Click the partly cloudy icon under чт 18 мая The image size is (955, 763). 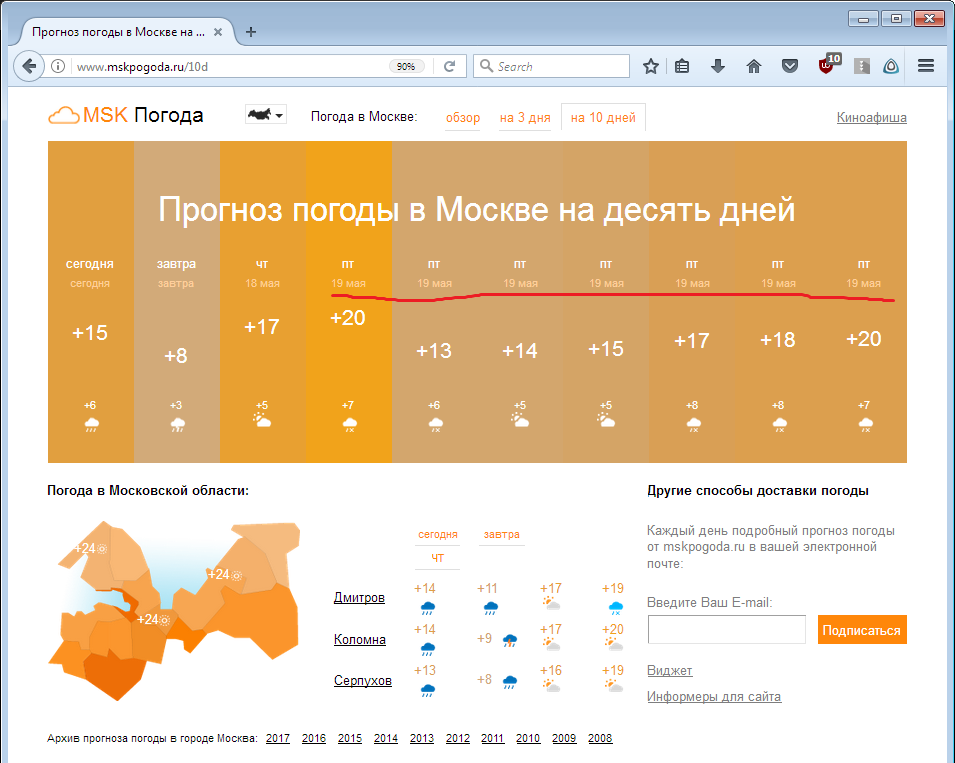(x=262, y=420)
